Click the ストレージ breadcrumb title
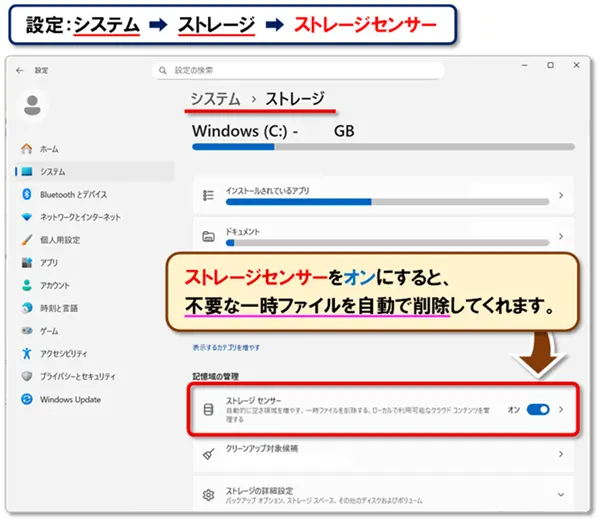 tap(295, 99)
